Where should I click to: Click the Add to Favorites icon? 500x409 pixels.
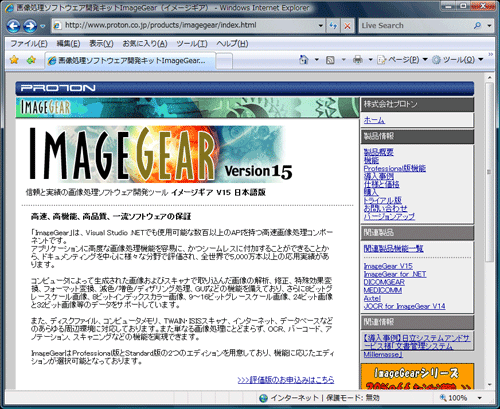click(x=31, y=60)
